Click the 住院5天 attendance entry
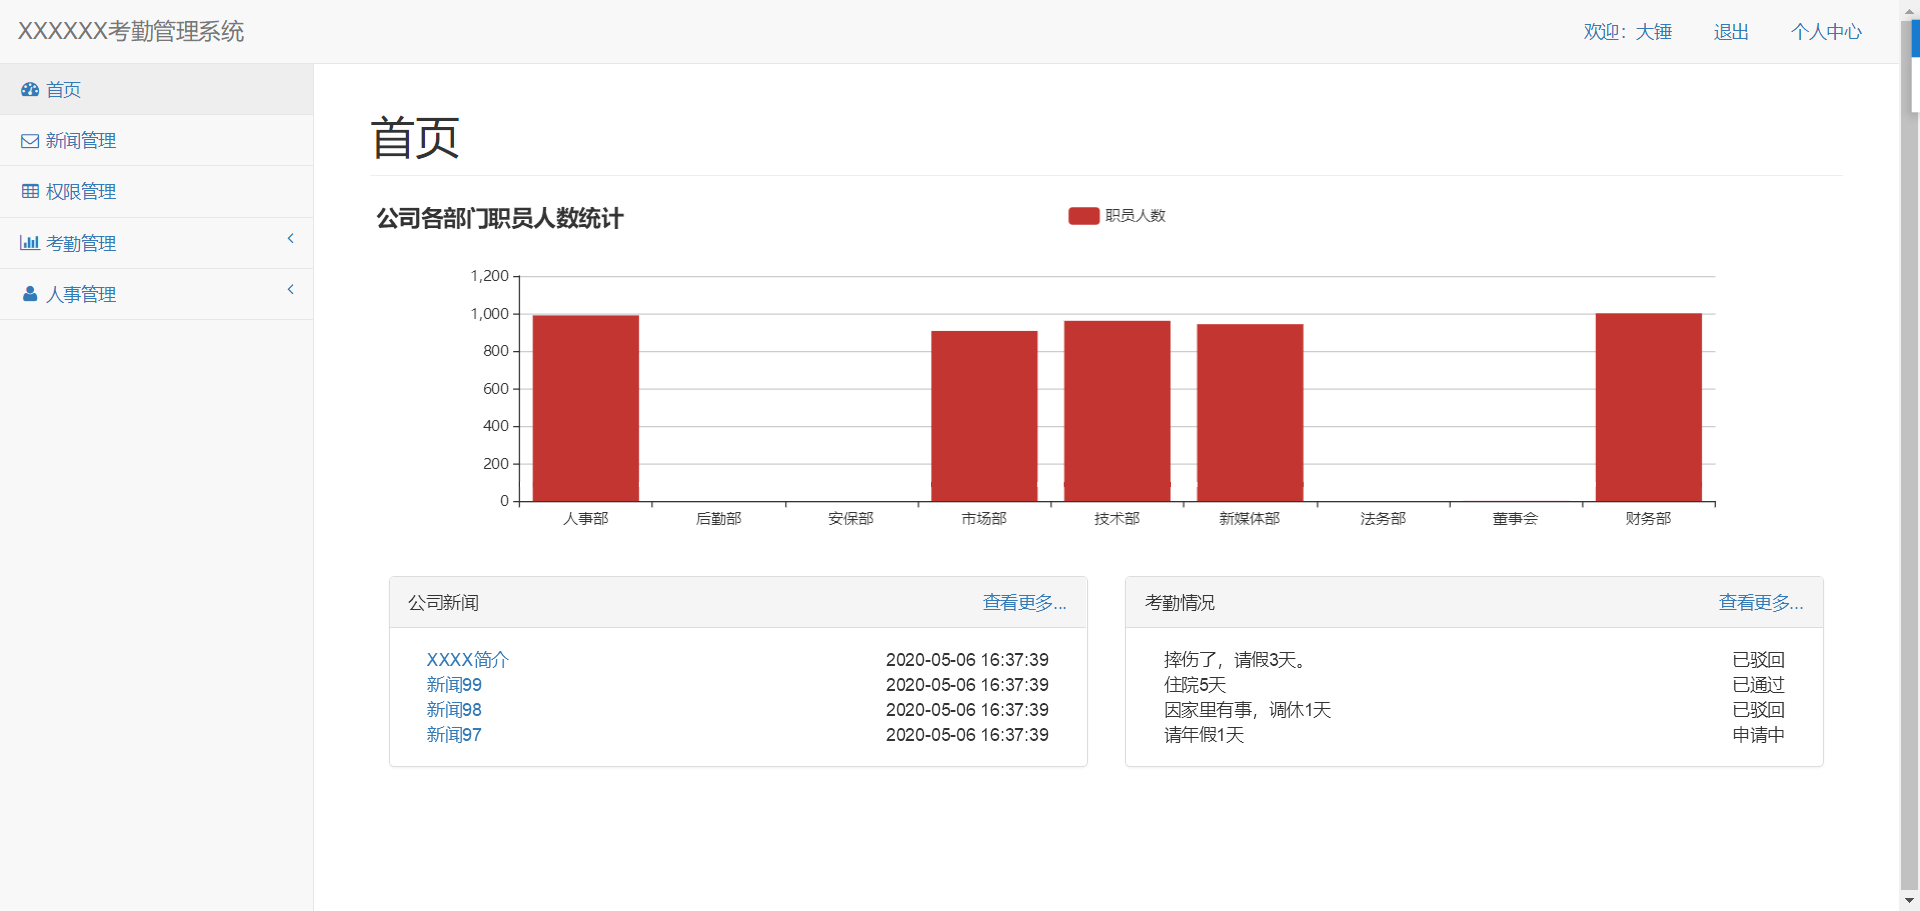The image size is (1920, 911). tap(1195, 685)
